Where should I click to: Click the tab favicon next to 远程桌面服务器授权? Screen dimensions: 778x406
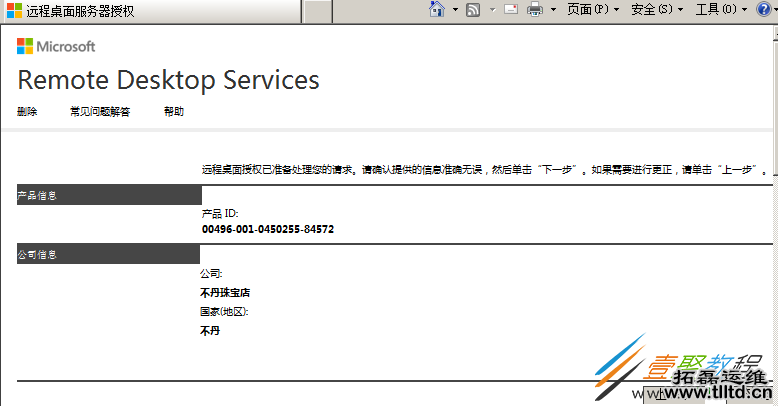click(x=14, y=10)
